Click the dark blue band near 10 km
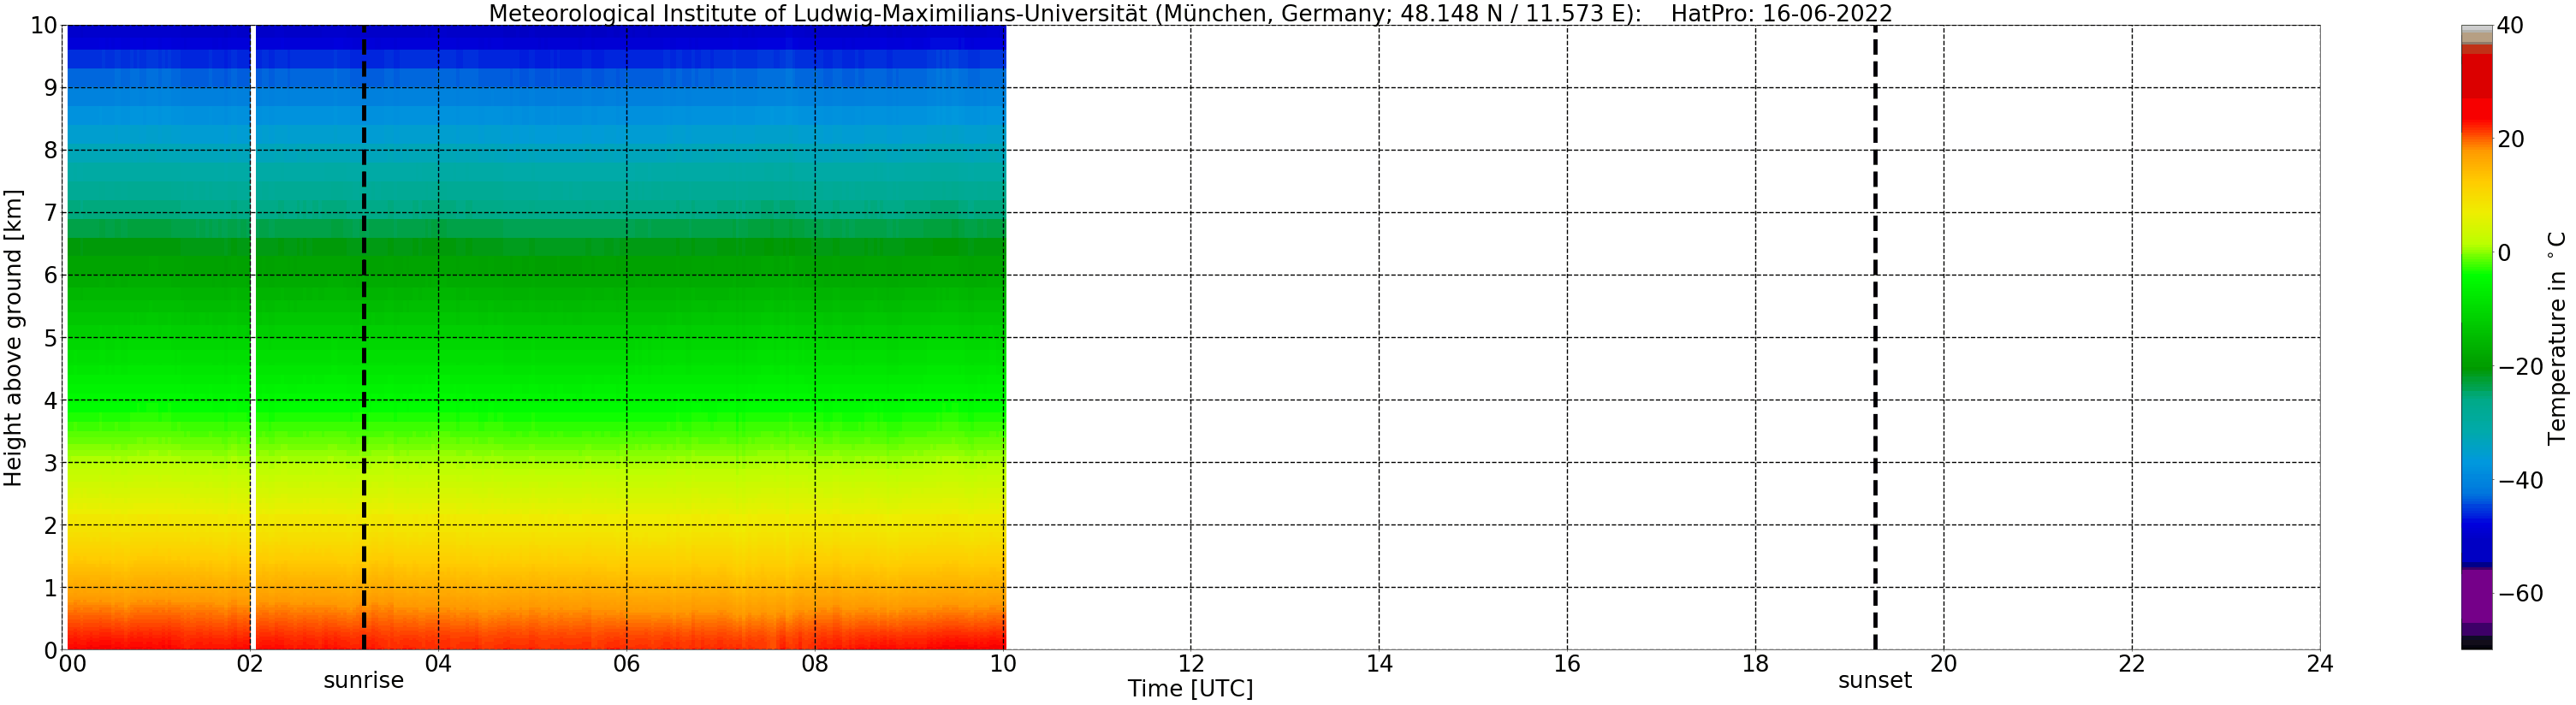The height and width of the screenshot is (705, 2576). coord(535,36)
